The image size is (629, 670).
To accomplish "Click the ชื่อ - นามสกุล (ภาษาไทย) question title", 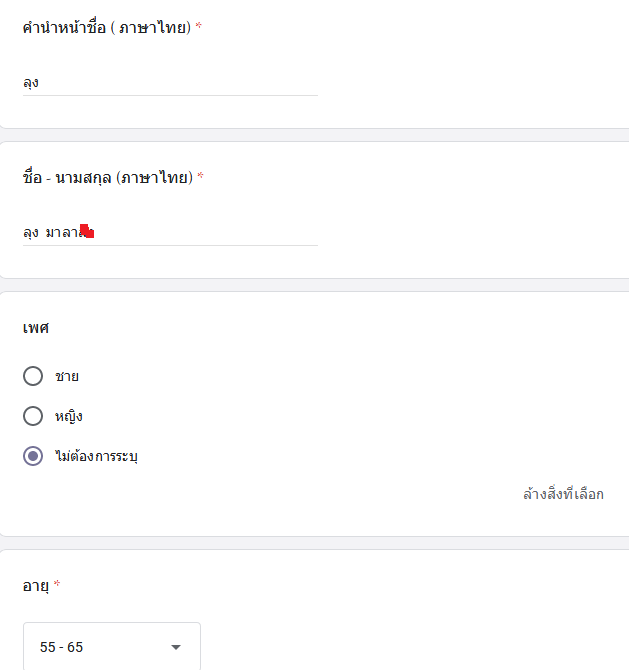I will (x=107, y=177).
